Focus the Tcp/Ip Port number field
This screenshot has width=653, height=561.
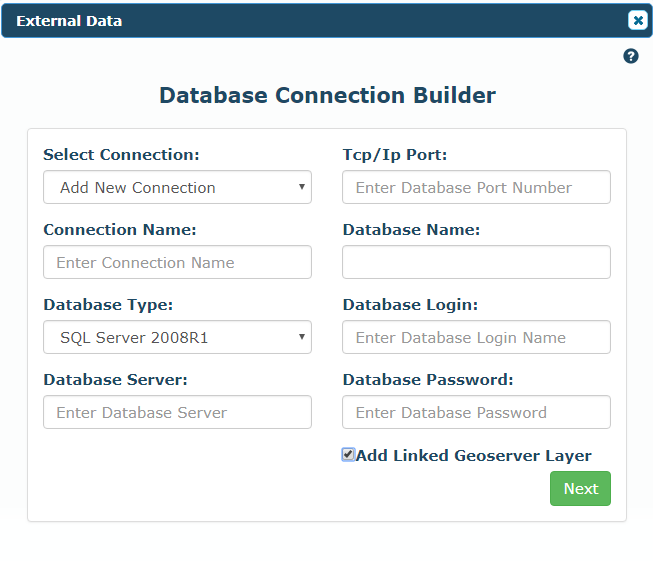click(x=476, y=187)
